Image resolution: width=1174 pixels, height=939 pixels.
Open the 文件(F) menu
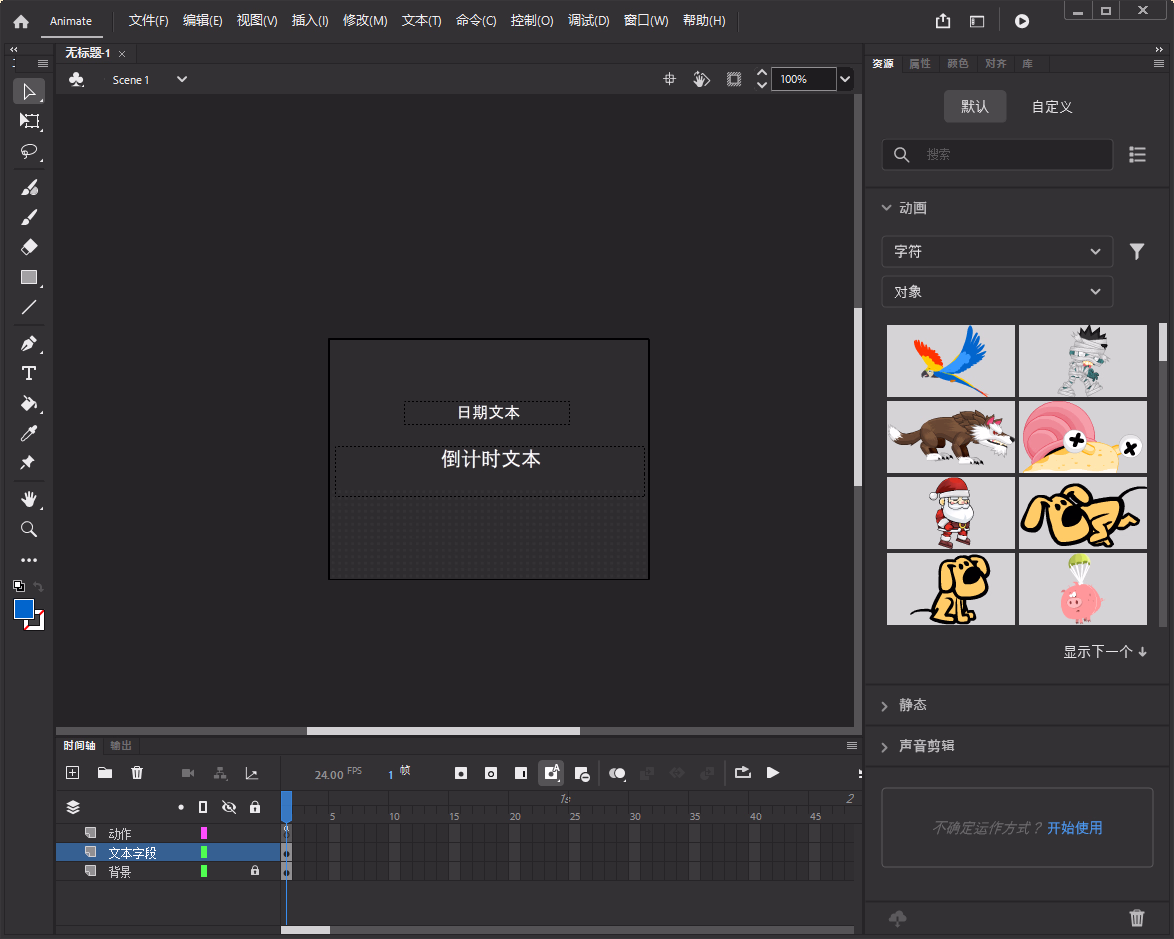(148, 20)
